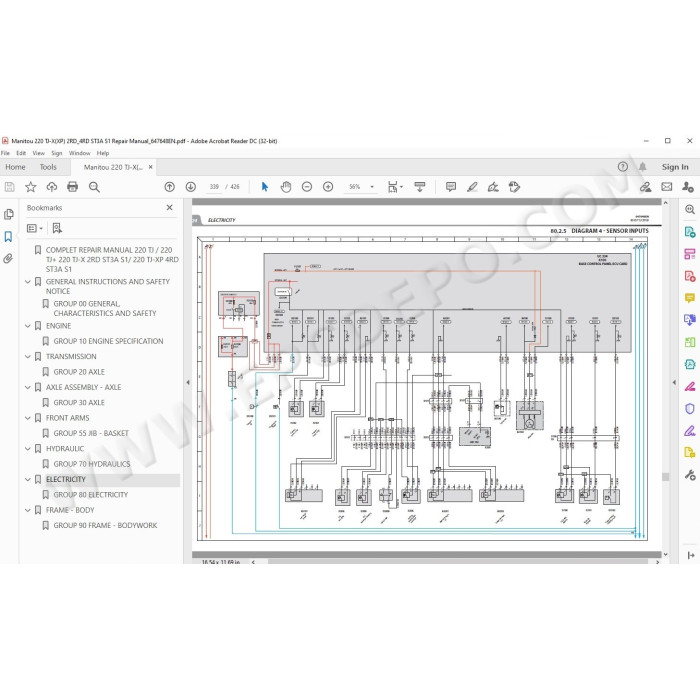This screenshot has height=700, width=700.
Task: Send file by email envelope icon
Action: click(x=667, y=187)
